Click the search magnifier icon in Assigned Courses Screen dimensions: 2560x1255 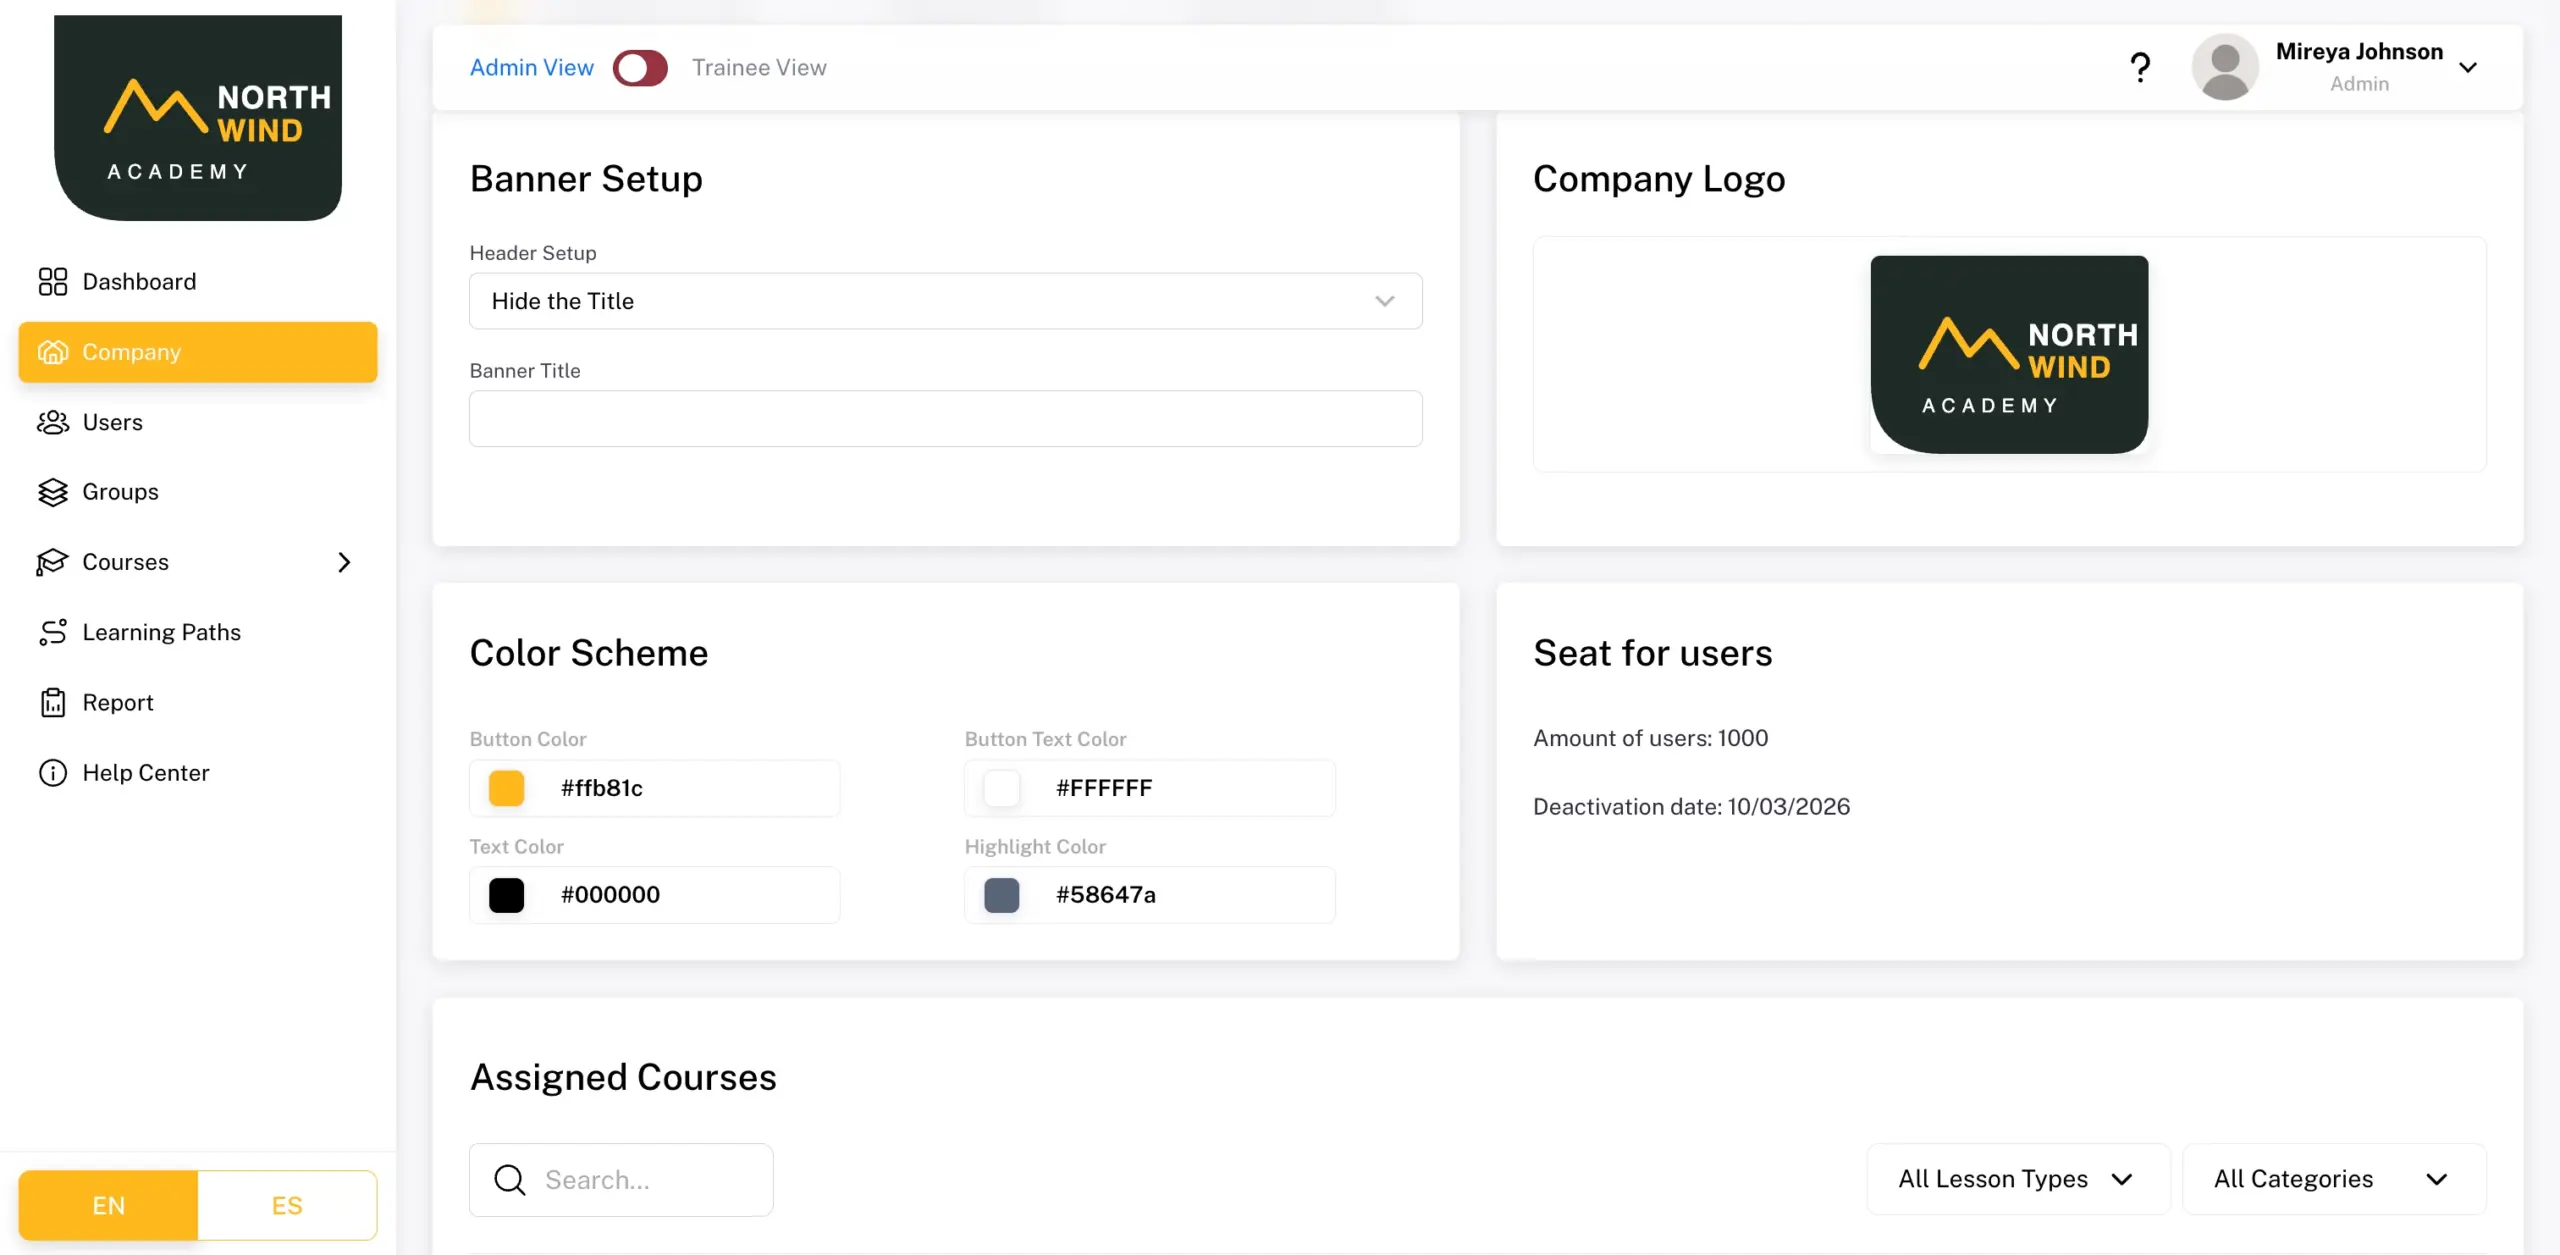coord(510,1180)
